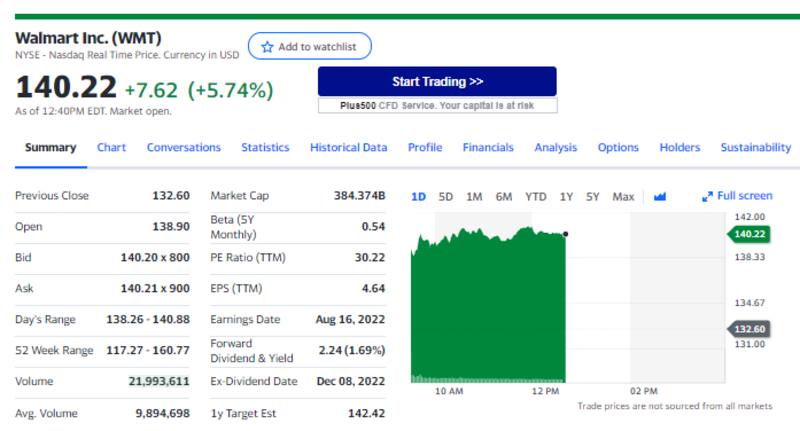Open the chart type icon next to Max
This screenshot has height=431, width=800.
coord(660,197)
